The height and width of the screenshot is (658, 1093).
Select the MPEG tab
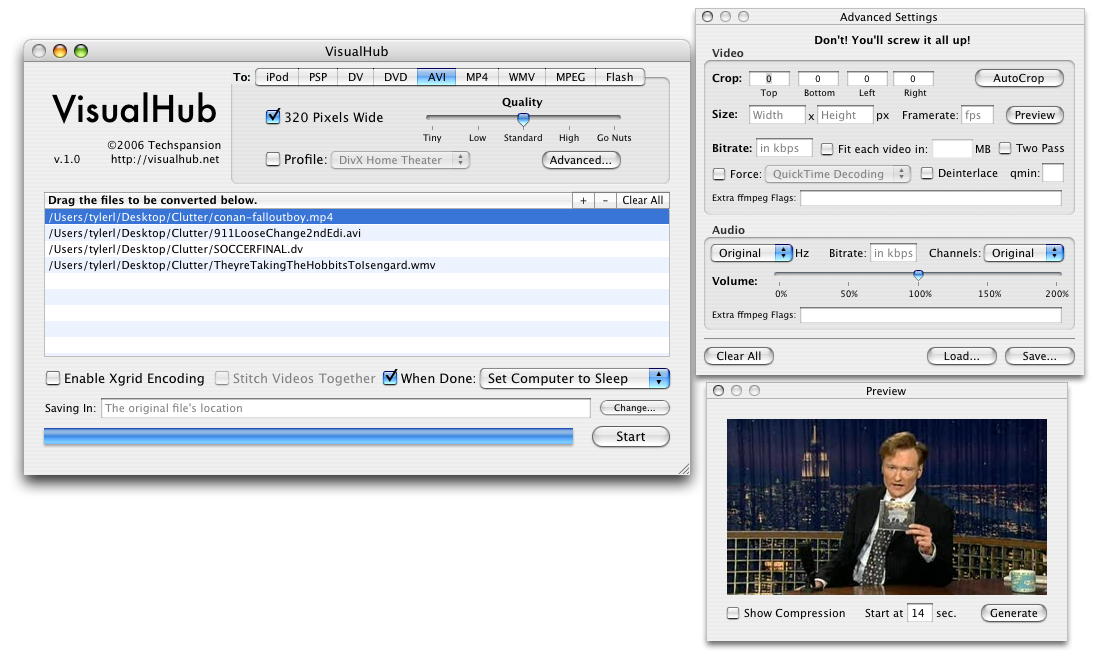(570, 77)
